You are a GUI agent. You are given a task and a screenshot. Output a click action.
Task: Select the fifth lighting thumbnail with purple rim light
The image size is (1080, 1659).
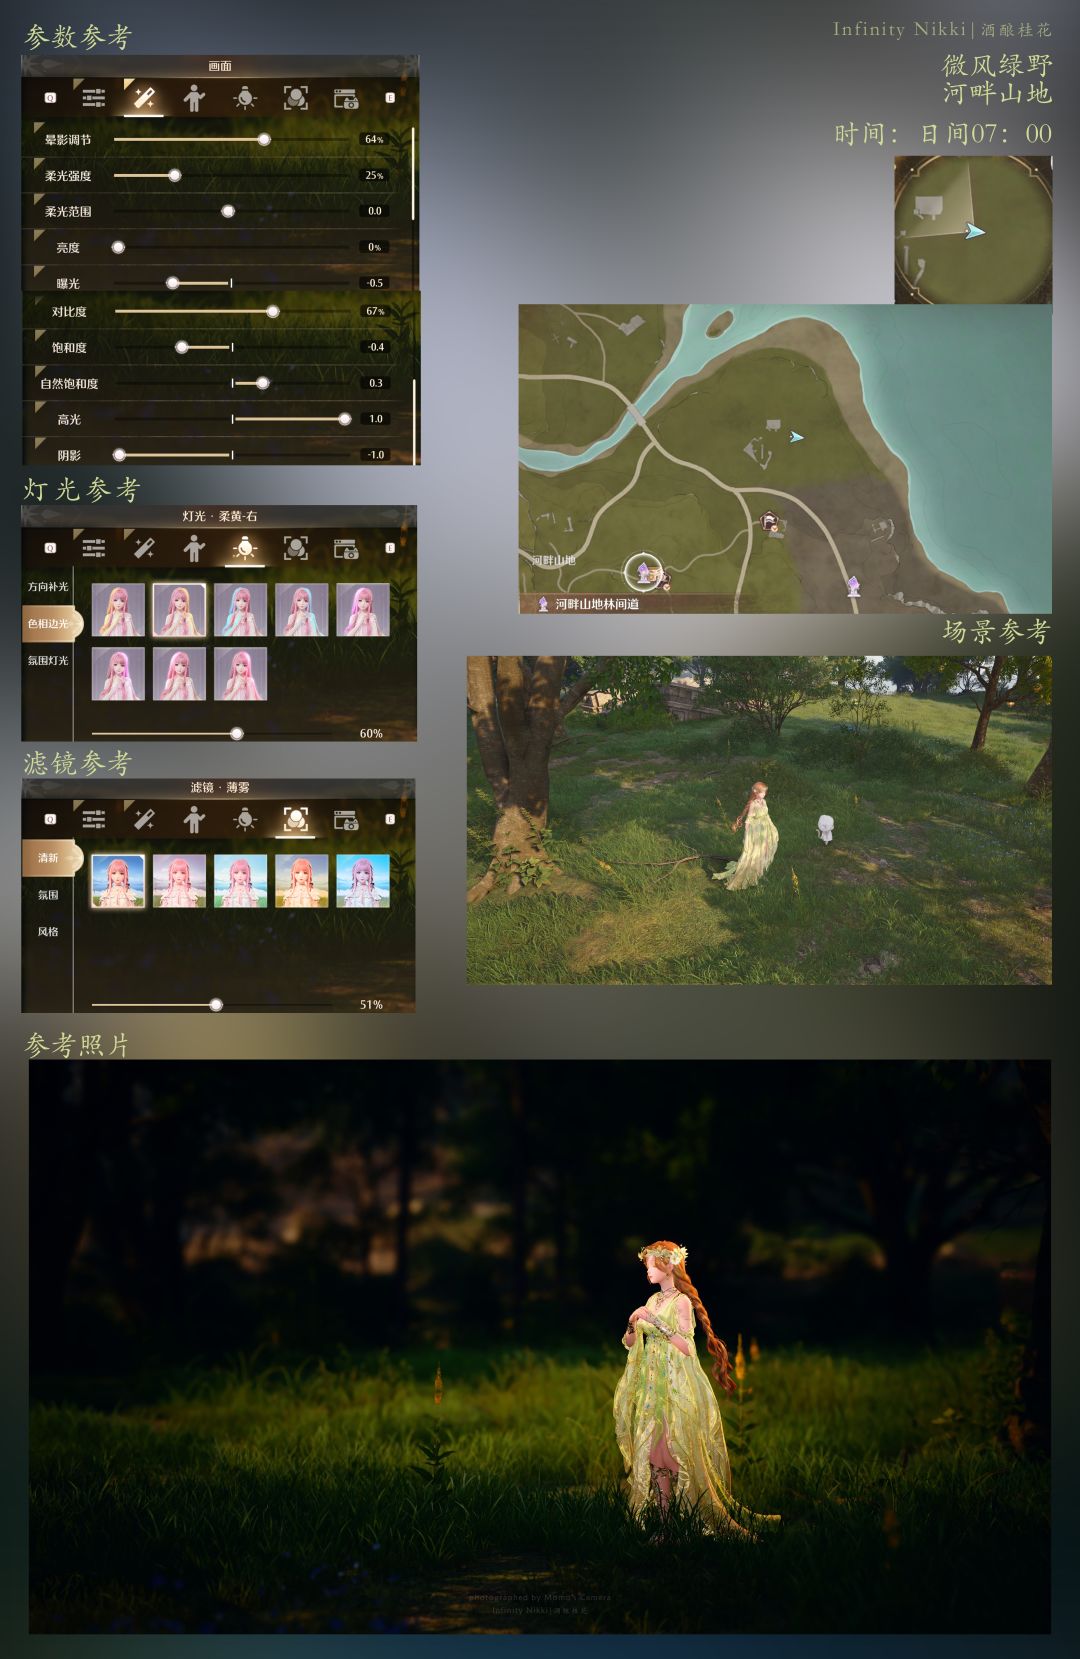[x=363, y=610]
